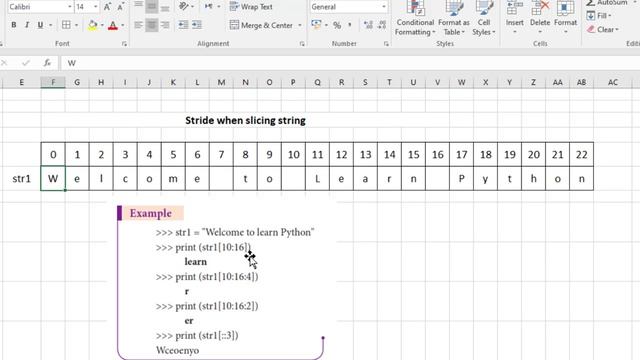Image resolution: width=640 pixels, height=360 pixels.
Task: Open Font dialog launcher
Action: [124, 44]
